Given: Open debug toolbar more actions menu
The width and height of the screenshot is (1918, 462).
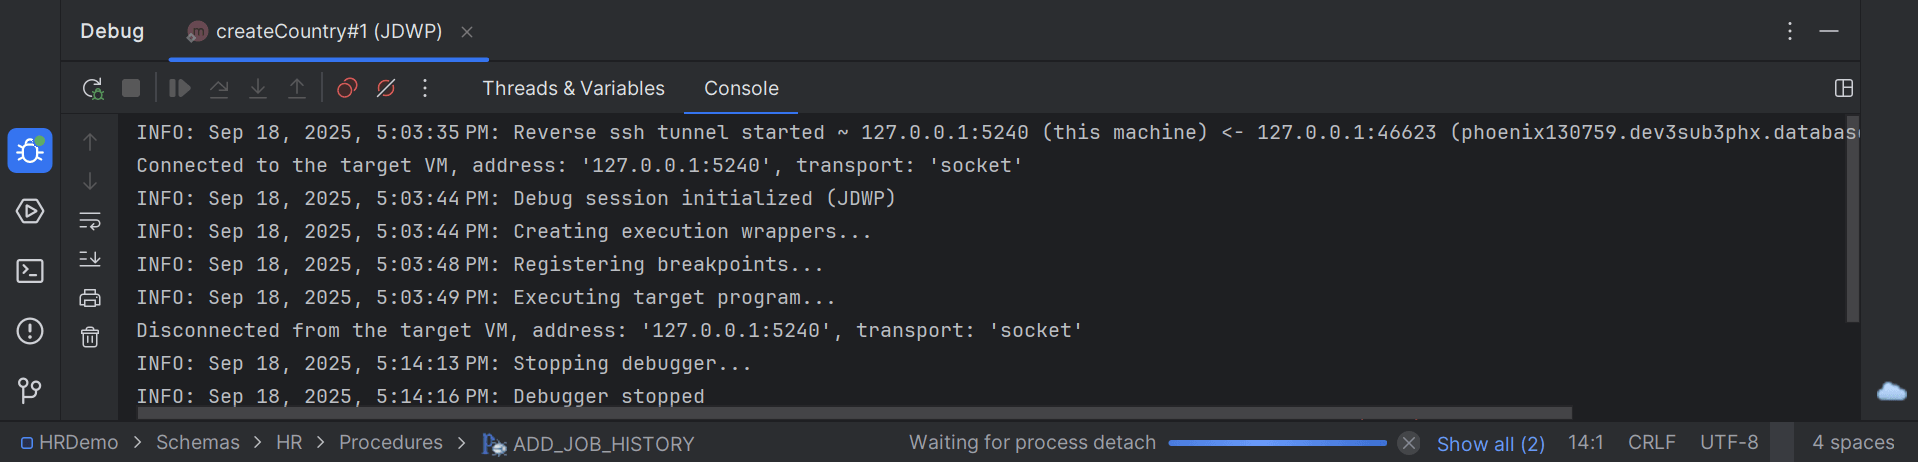Looking at the screenshot, I should [425, 88].
